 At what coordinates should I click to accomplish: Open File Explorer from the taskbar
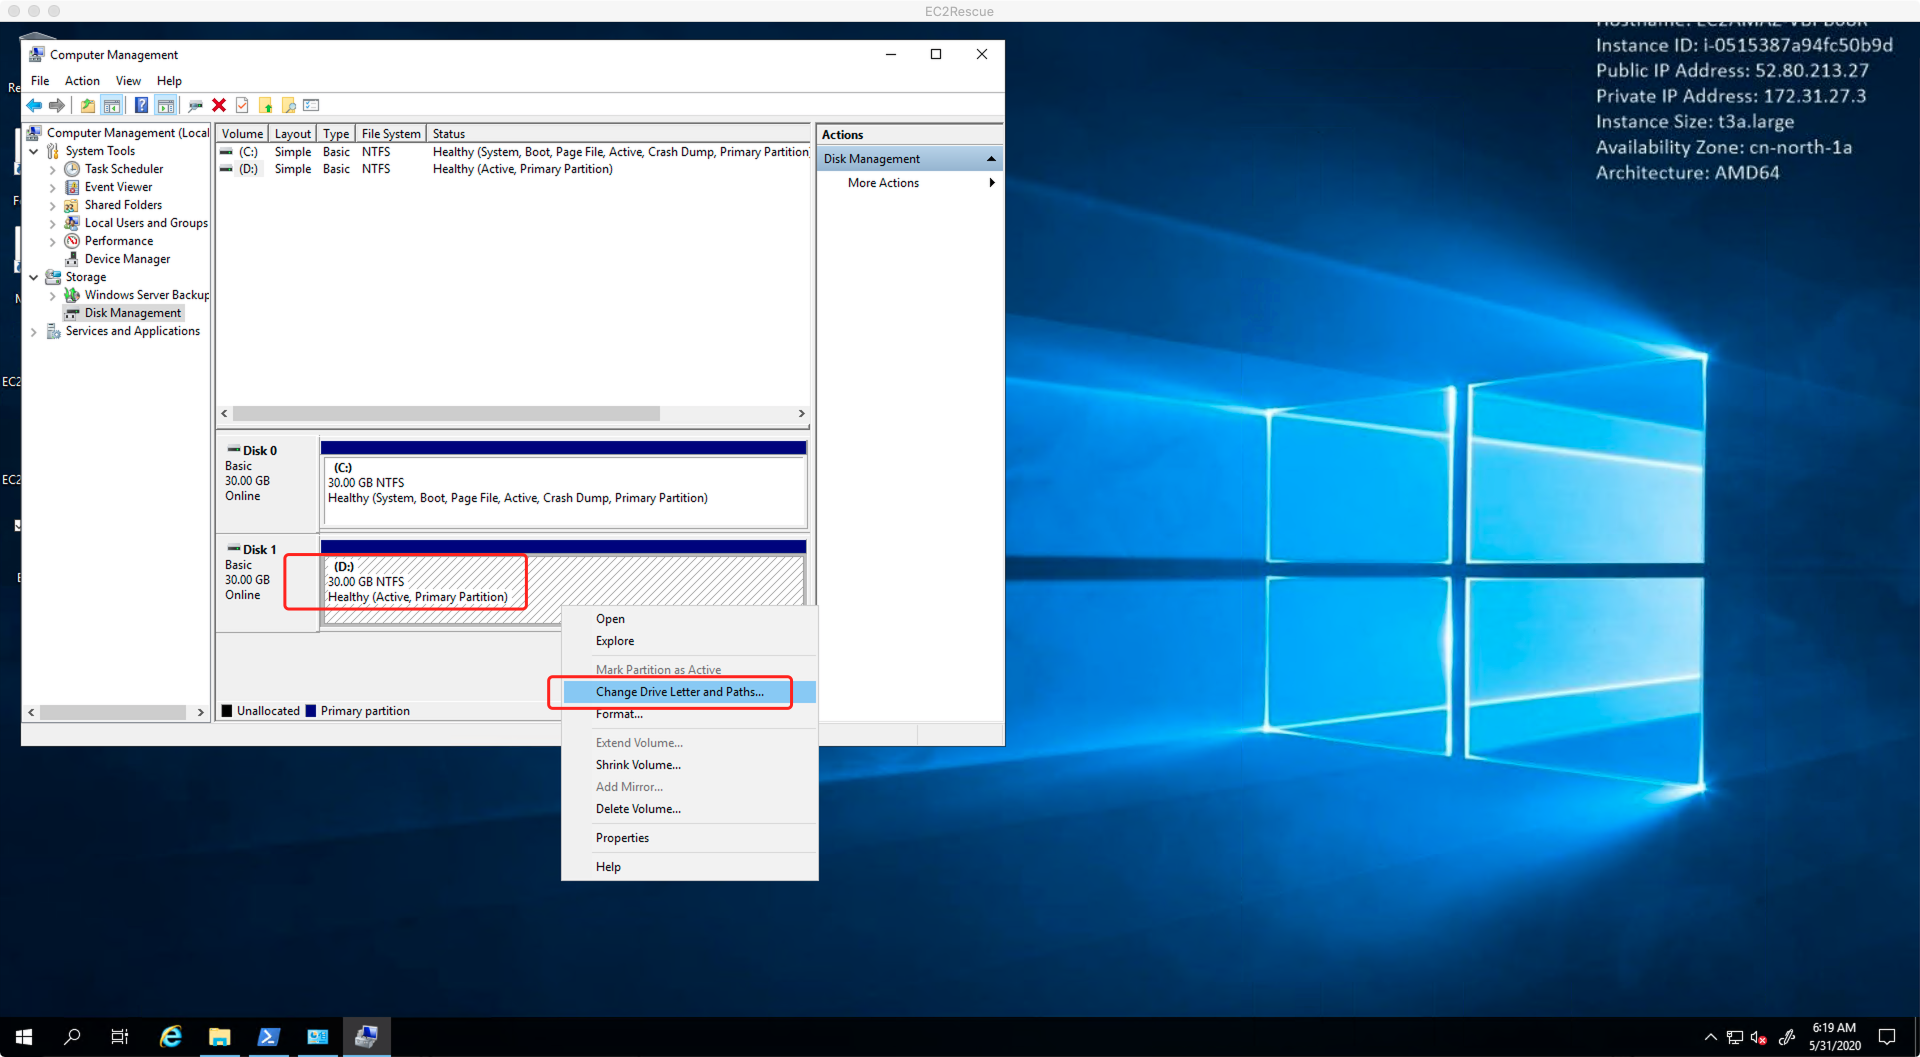pos(219,1037)
